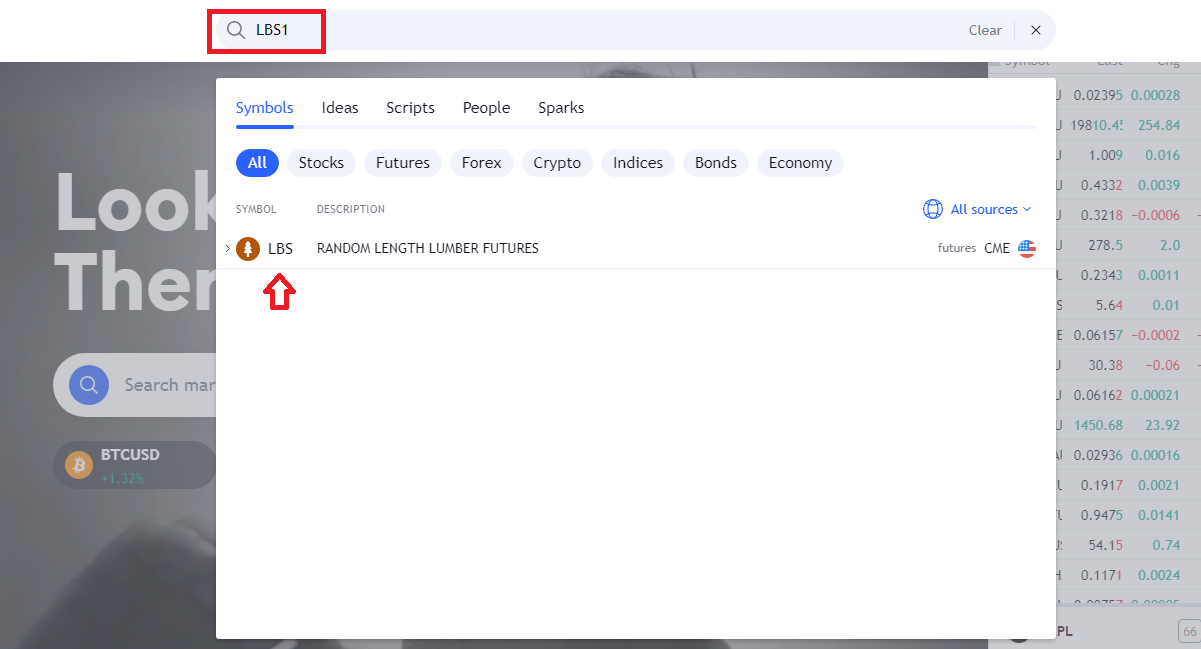The image size is (1201, 649).
Task: Open the Sparks tab
Action: [x=561, y=108]
